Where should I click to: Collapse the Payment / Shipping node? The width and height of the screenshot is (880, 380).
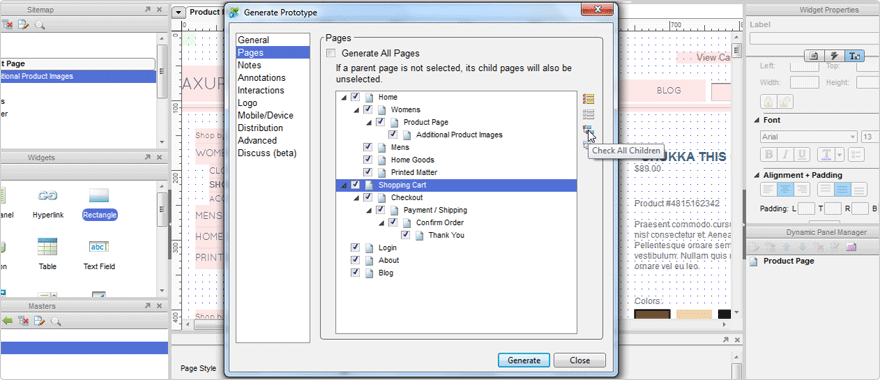(369, 210)
